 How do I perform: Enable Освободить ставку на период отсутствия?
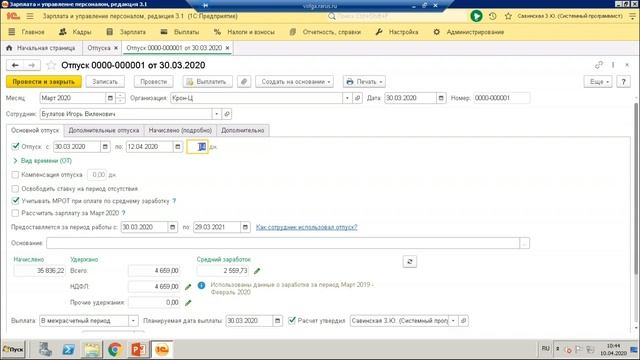[16, 189]
